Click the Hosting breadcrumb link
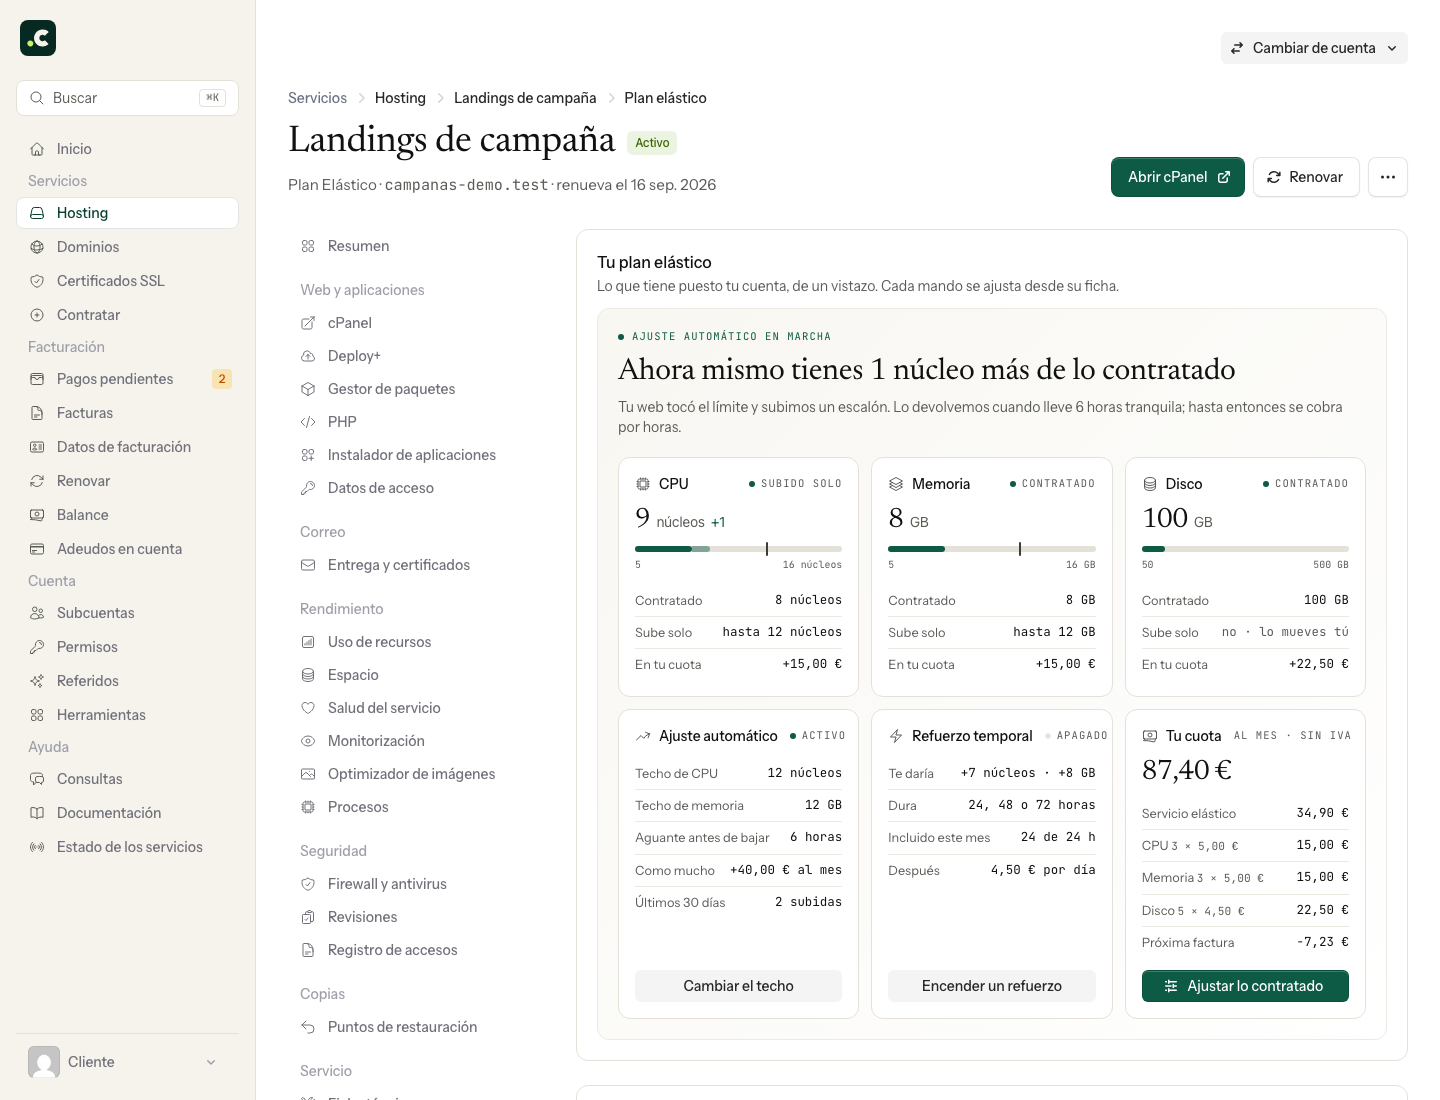 tap(400, 98)
